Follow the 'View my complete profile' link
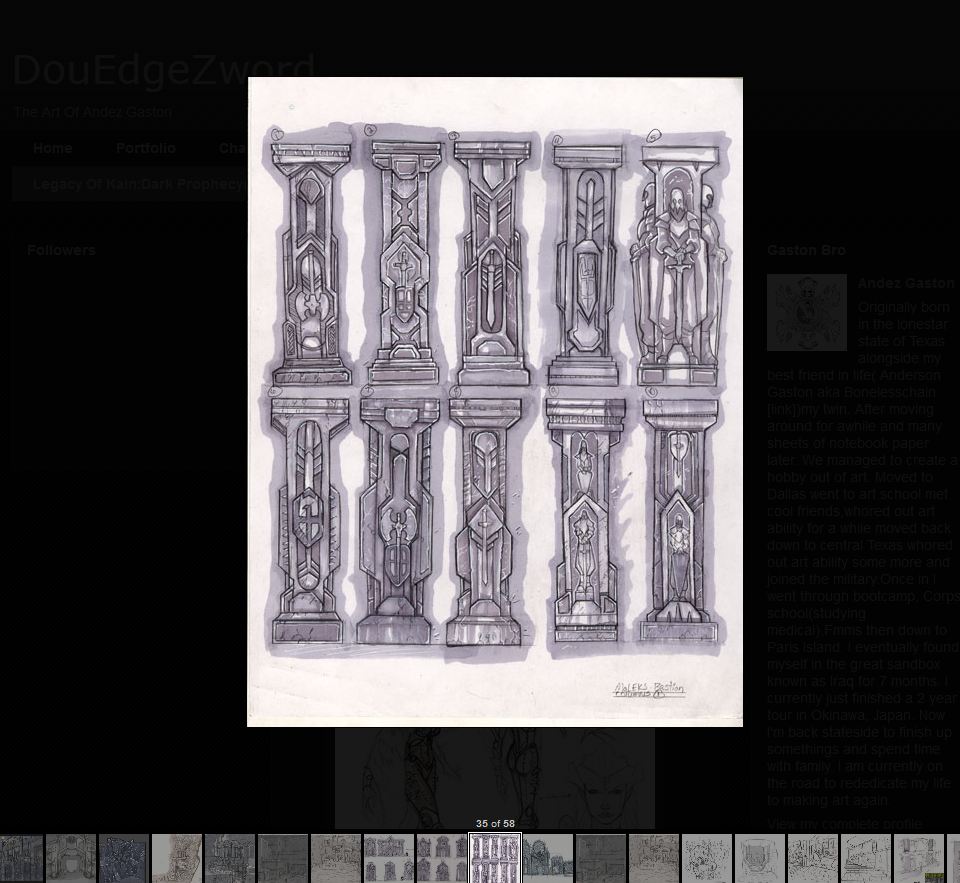Image resolution: width=960 pixels, height=883 pixels. pos(844,824)
